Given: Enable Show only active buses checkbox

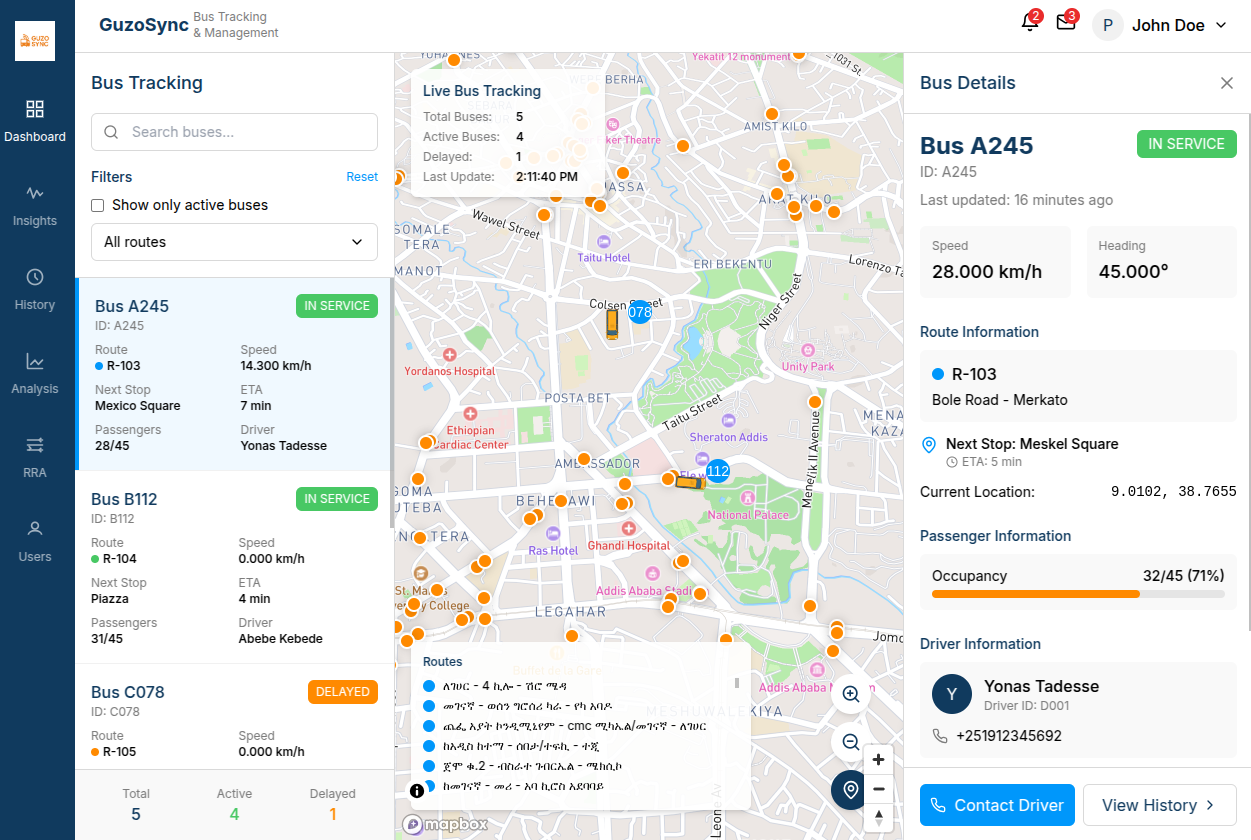Looking at the screenshot, I should (x=98, y=205).
